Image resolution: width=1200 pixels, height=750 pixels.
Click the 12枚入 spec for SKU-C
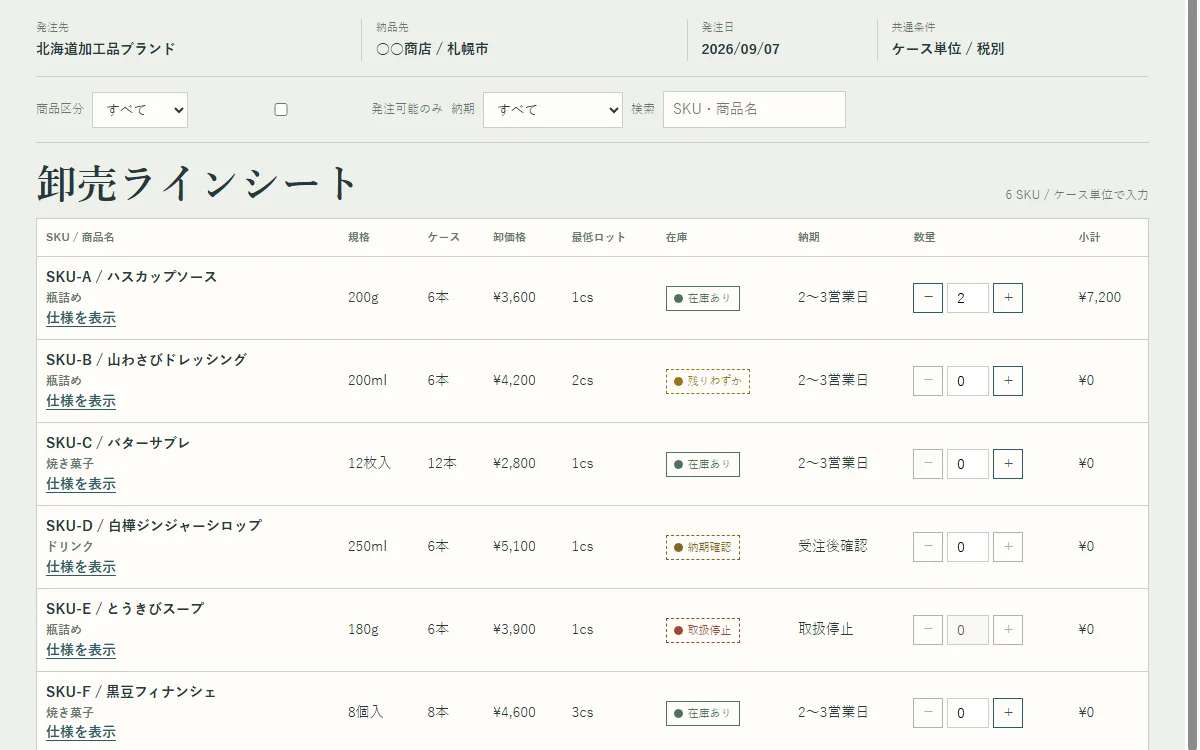[370, 464]
